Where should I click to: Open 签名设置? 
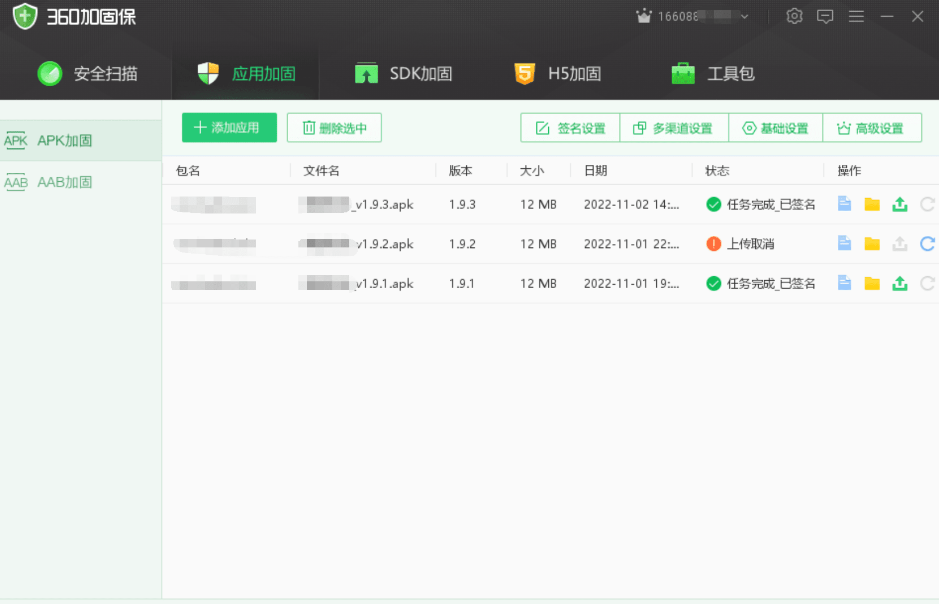[x=570, y=128]
